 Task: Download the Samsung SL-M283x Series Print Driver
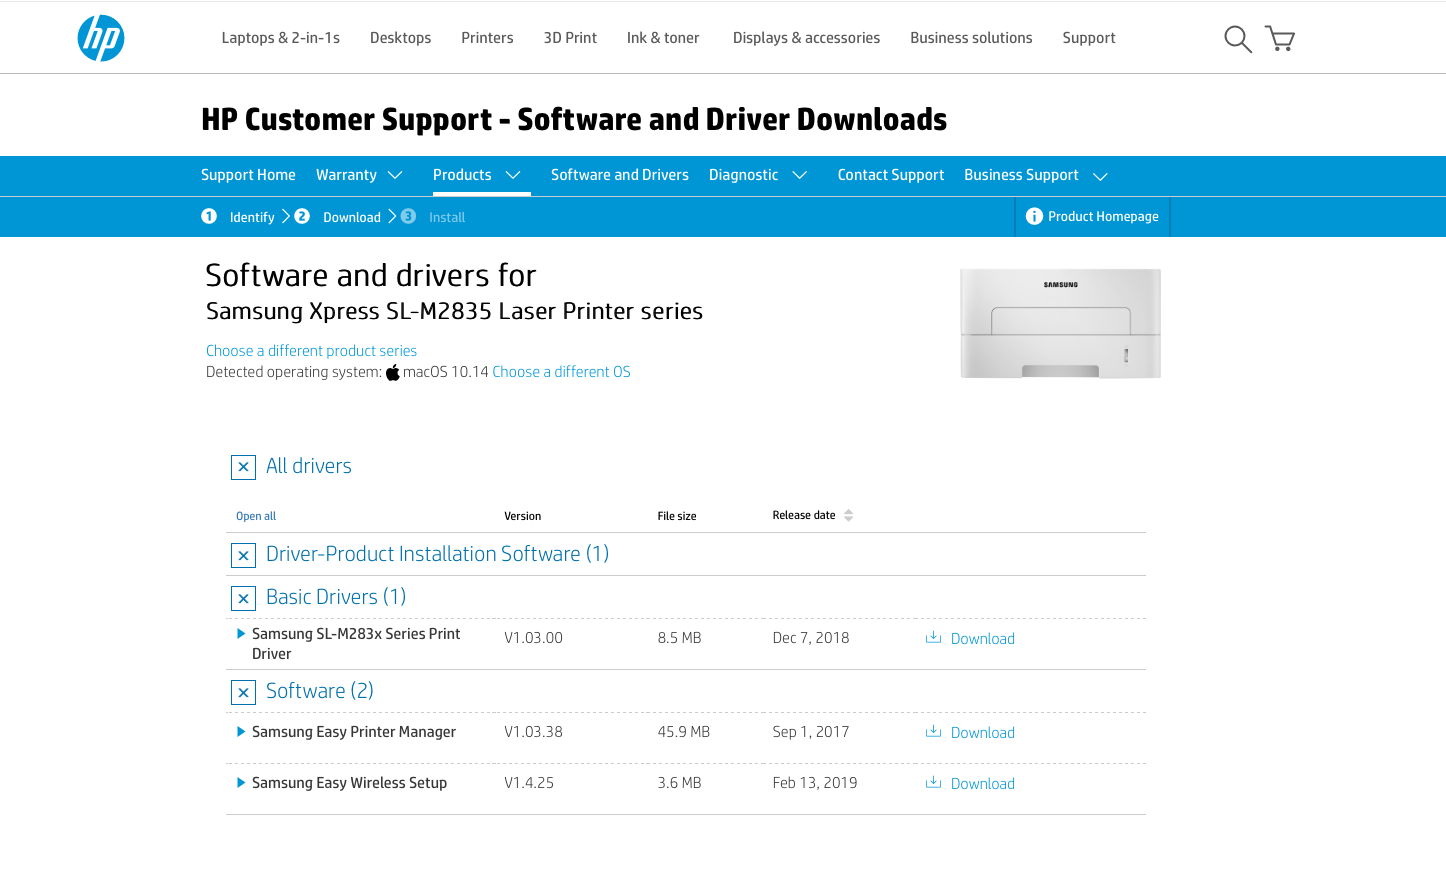pos(983,639)
